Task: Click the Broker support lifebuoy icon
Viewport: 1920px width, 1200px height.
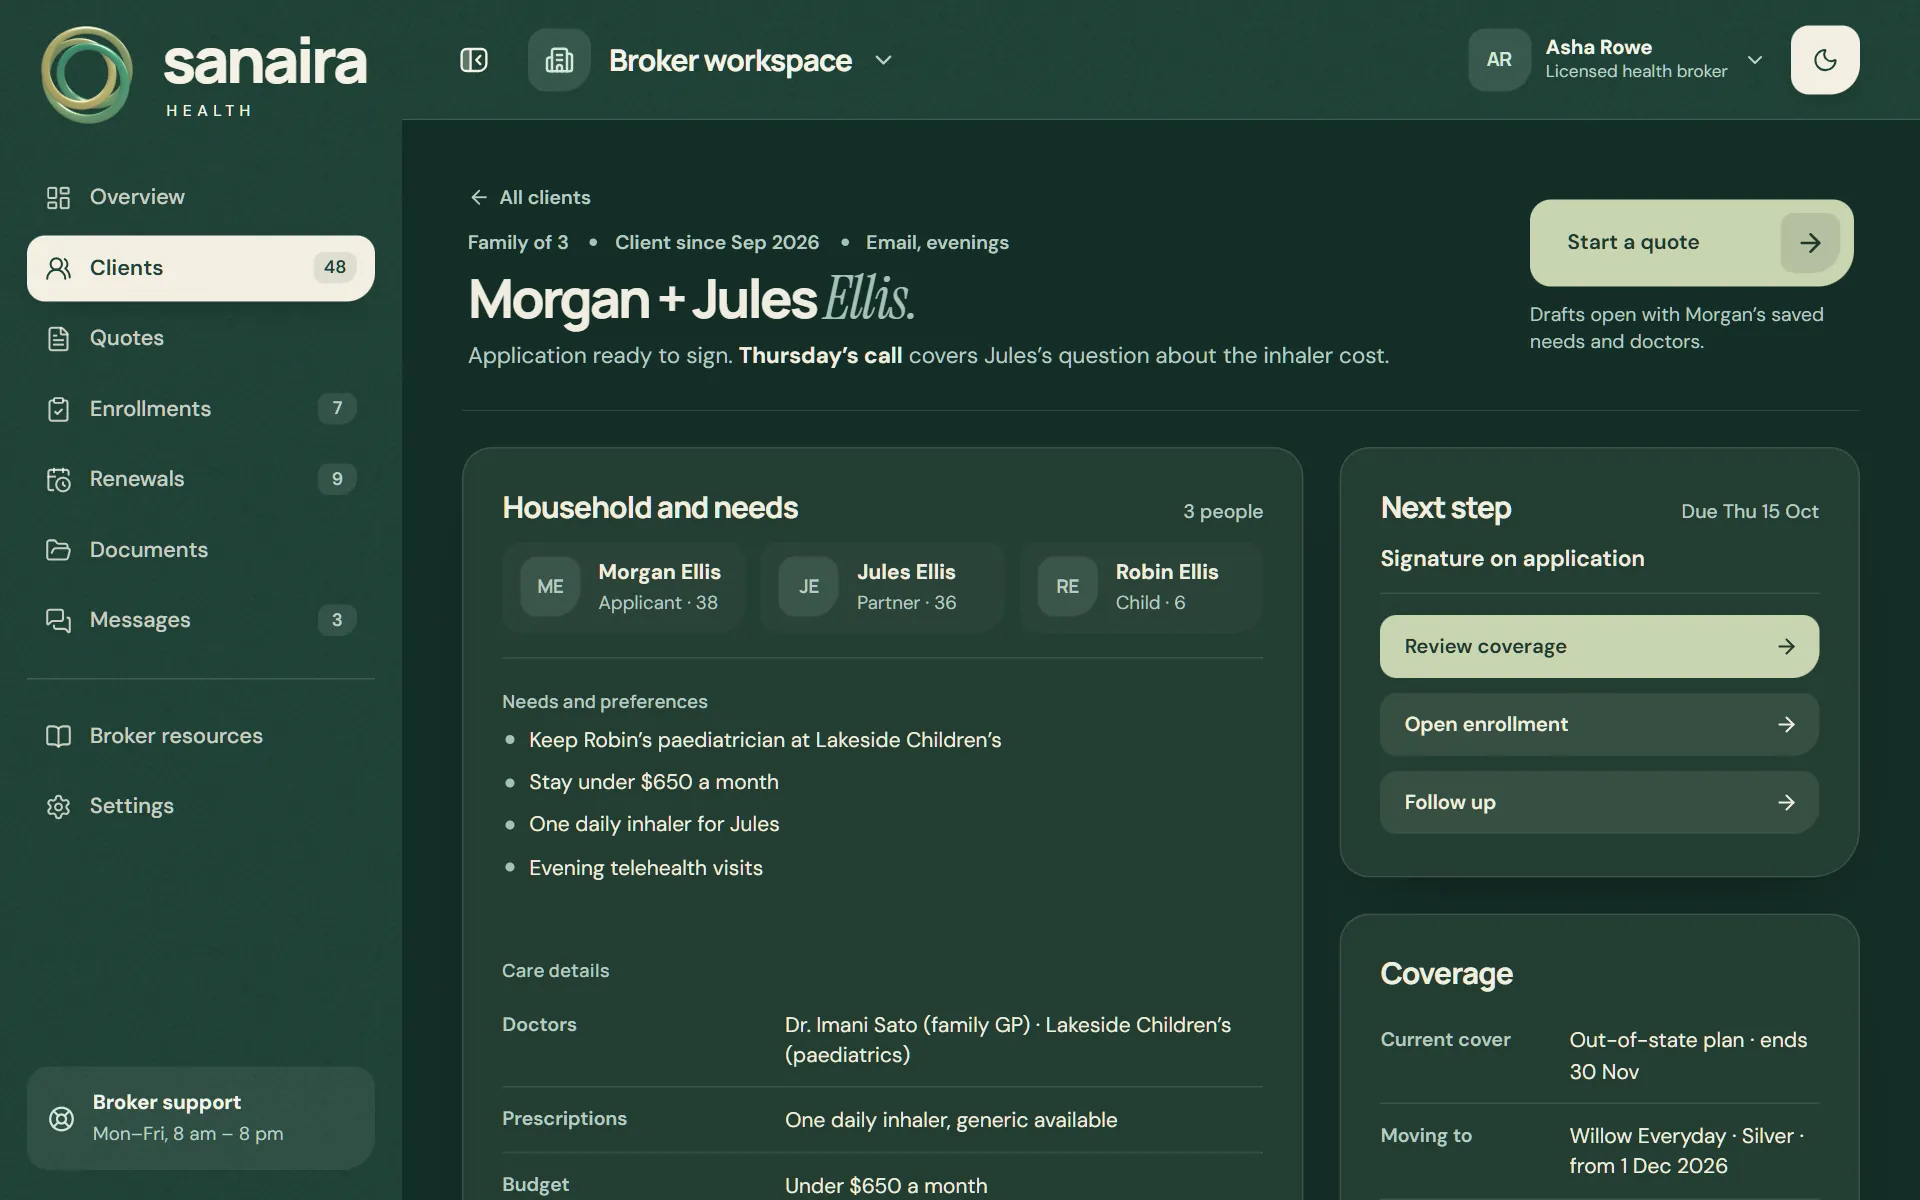Action: [x=61, y=1118]
